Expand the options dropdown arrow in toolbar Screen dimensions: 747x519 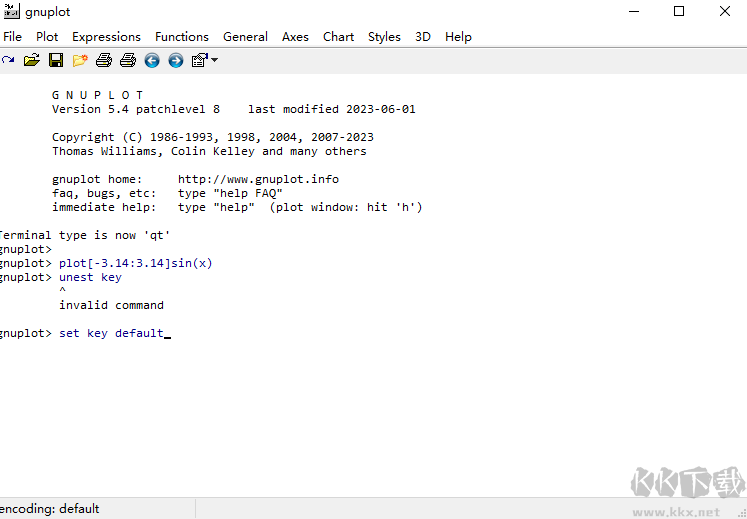coord(214,60)
